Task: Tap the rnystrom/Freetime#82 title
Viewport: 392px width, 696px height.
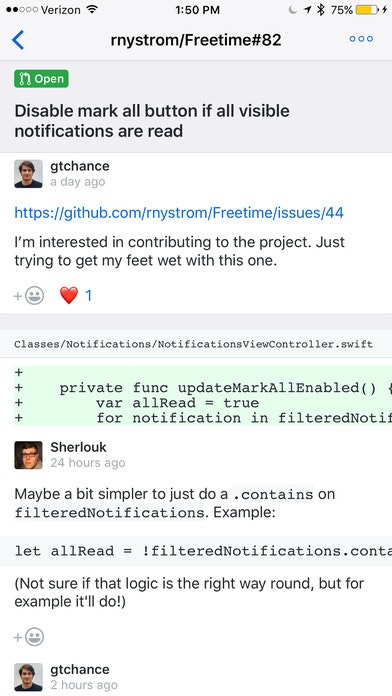Action: coord(196,40)
